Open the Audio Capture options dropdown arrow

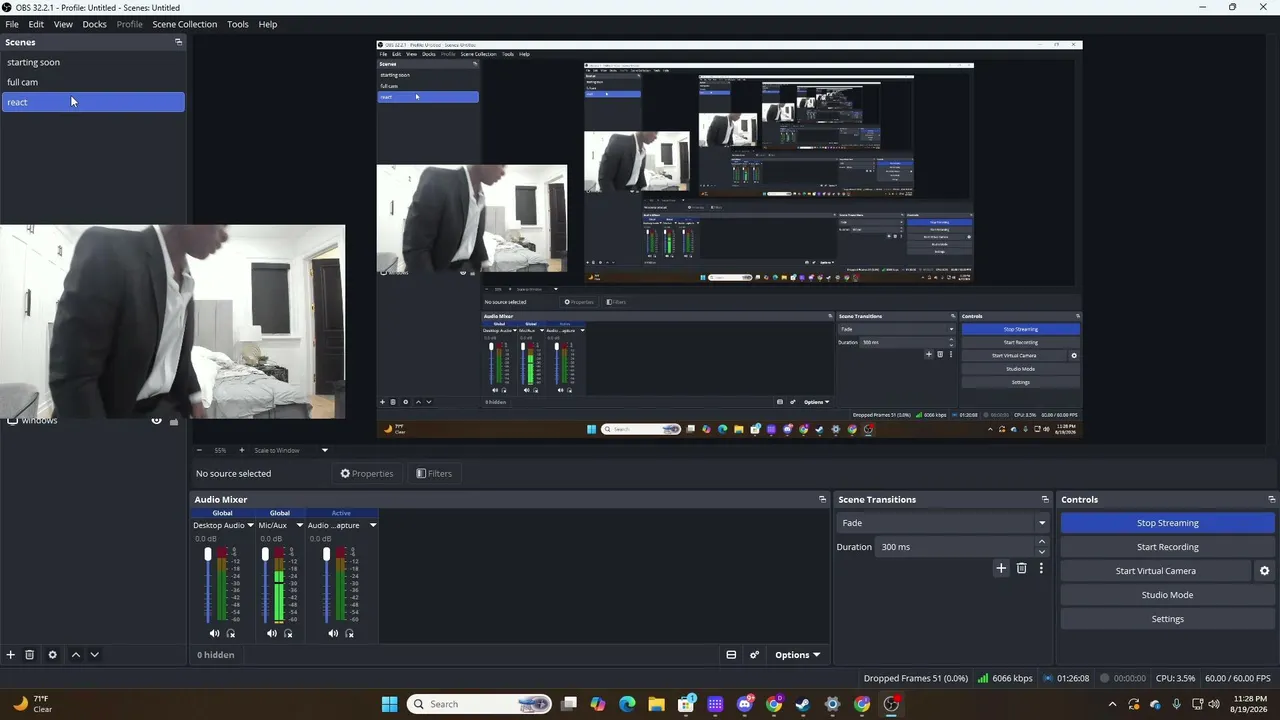pos(373,525)
